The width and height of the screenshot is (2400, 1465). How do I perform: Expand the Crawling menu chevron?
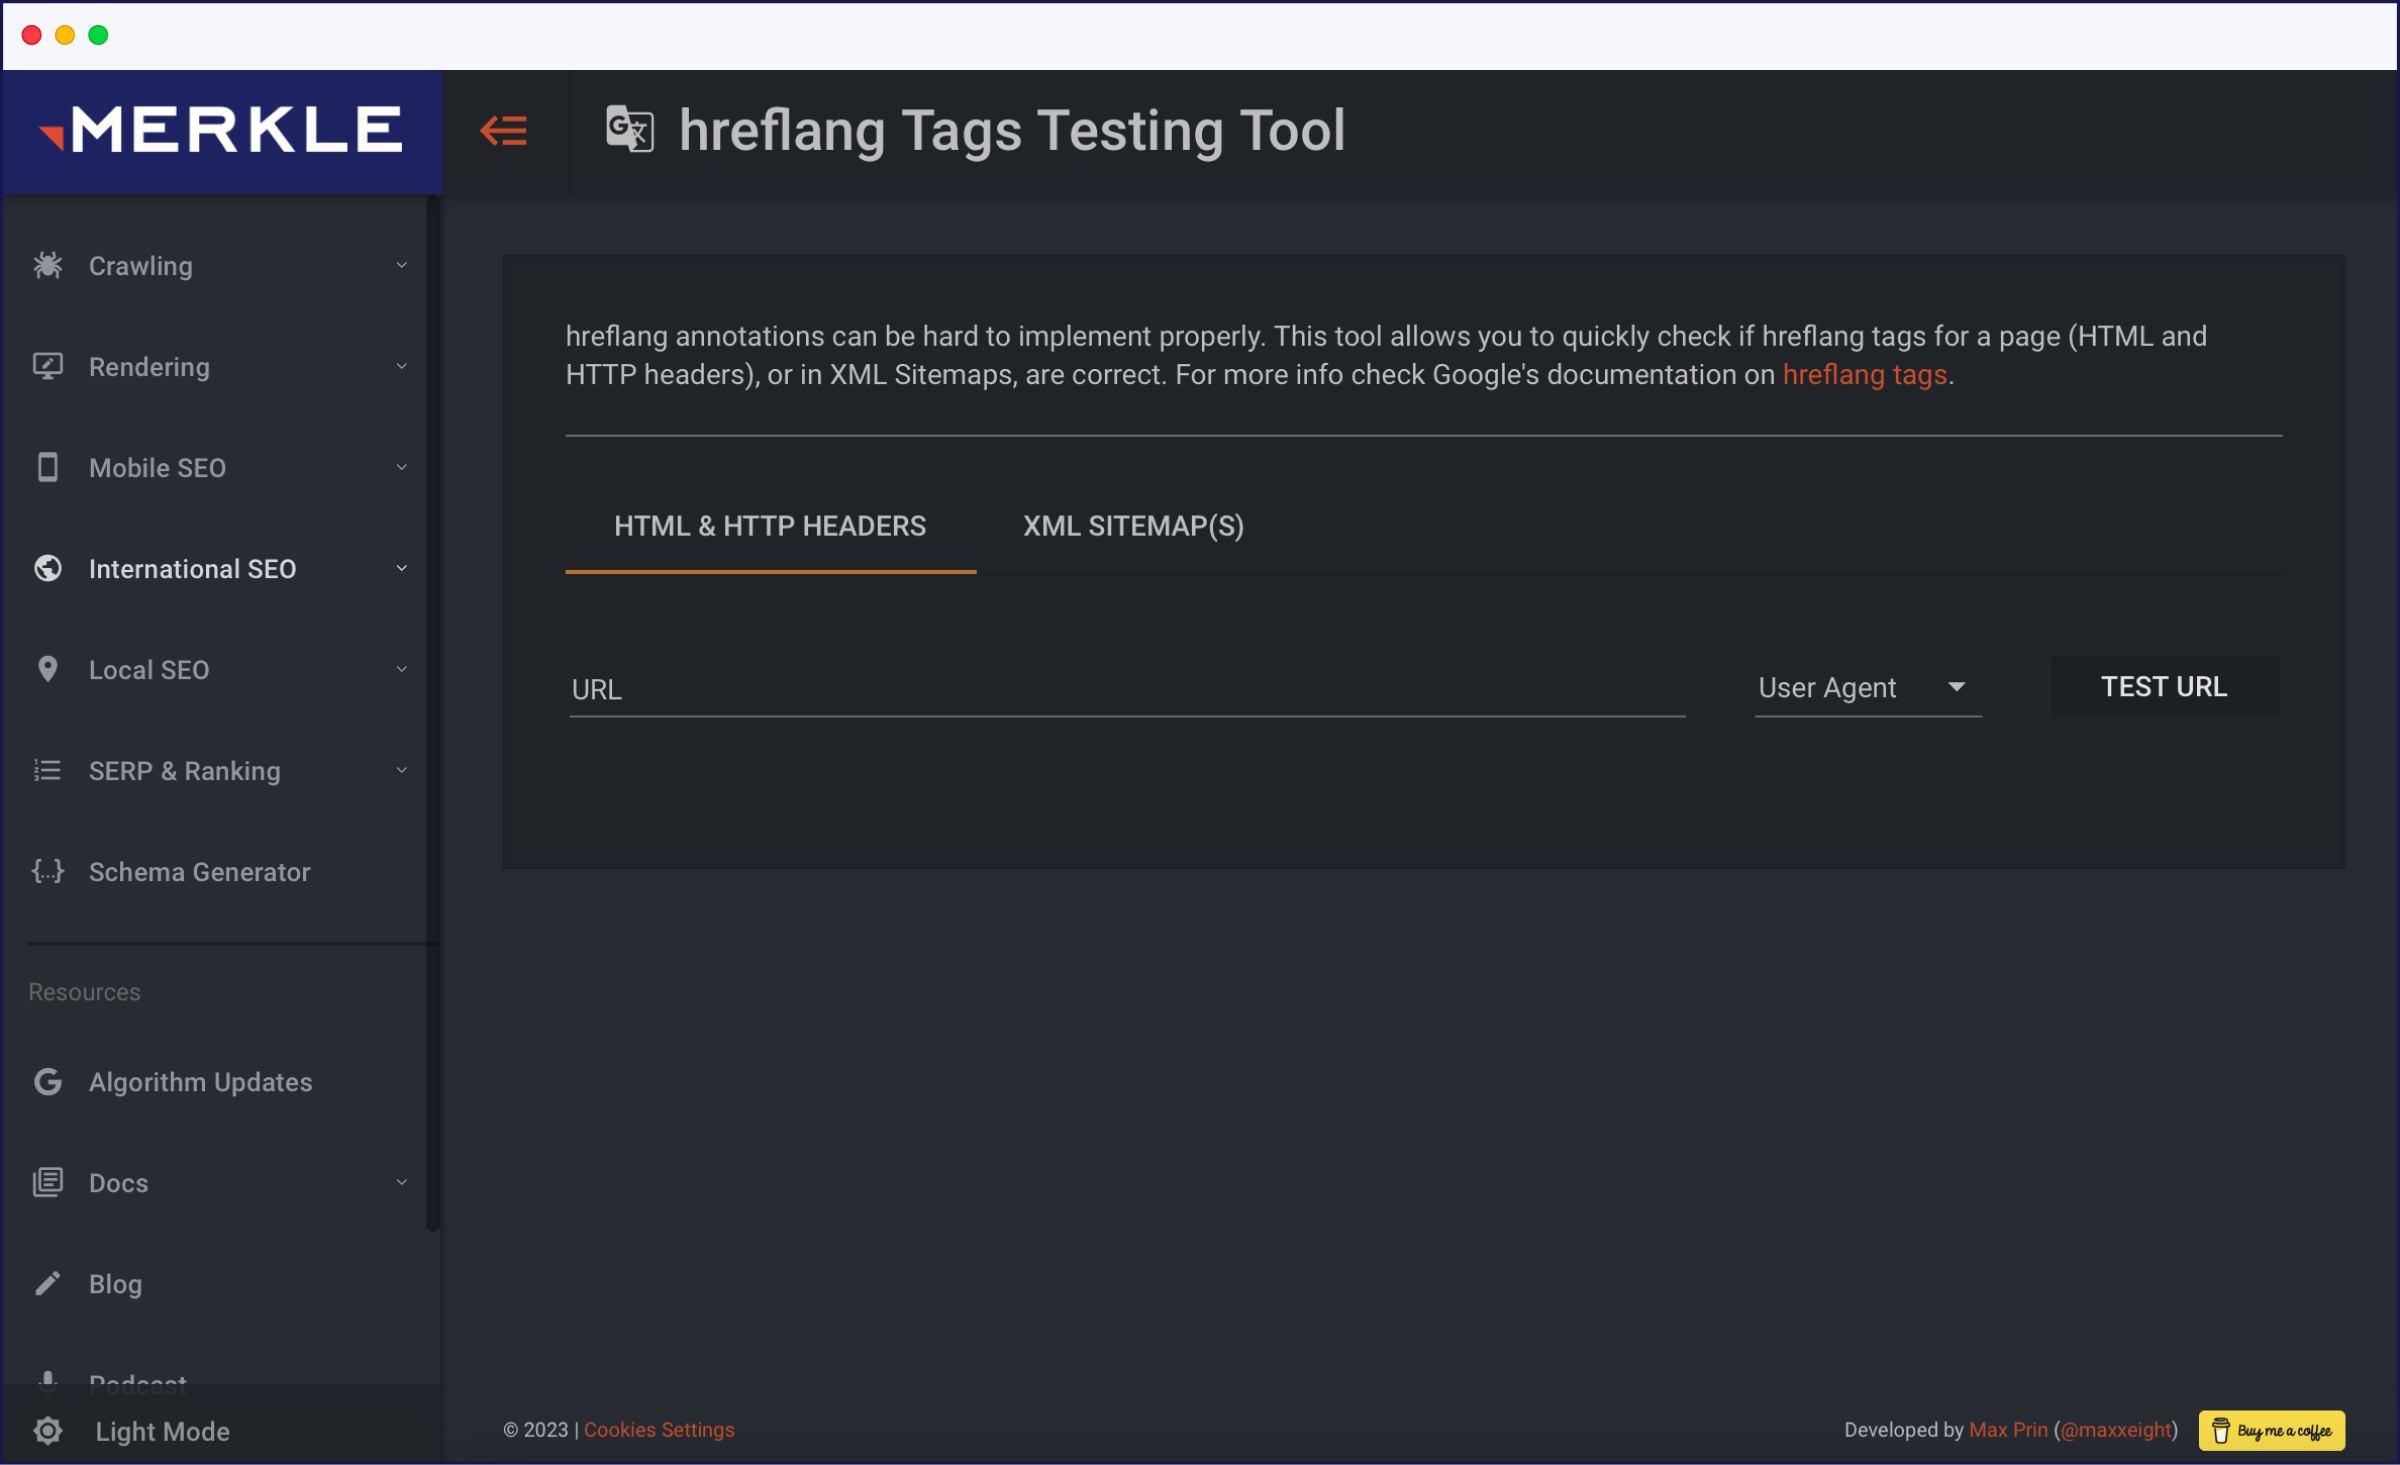click(401, 265)
